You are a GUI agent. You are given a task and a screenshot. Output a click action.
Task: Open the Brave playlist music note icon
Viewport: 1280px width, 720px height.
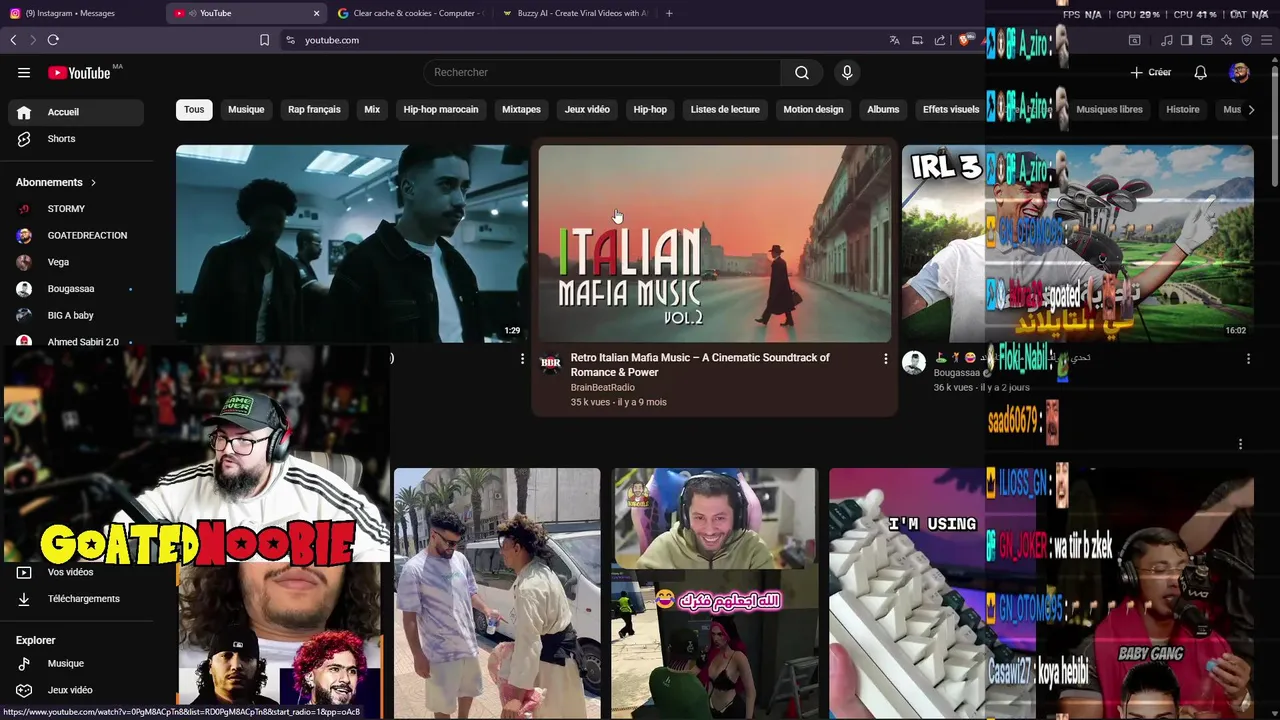tap(1167, 40)
